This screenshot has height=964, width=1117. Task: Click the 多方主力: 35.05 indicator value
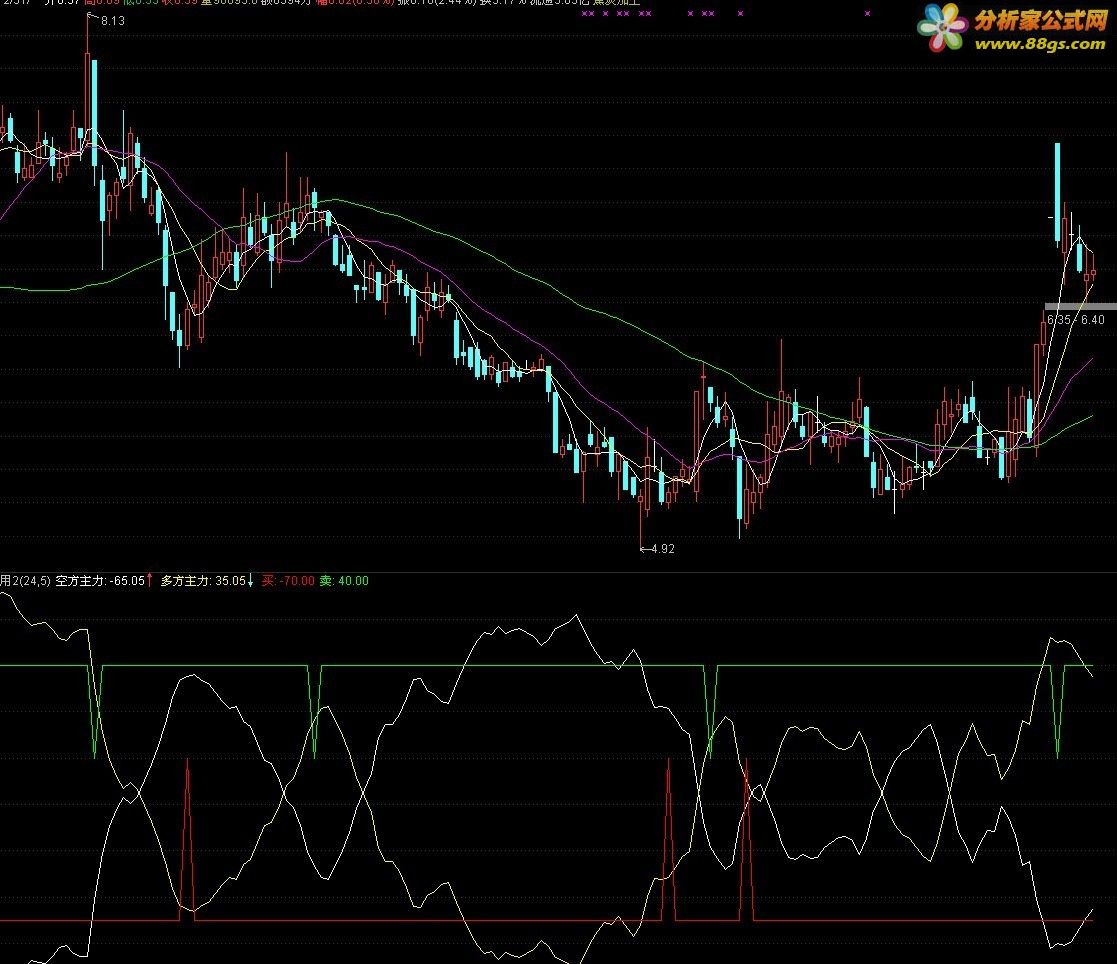[202, 581]
